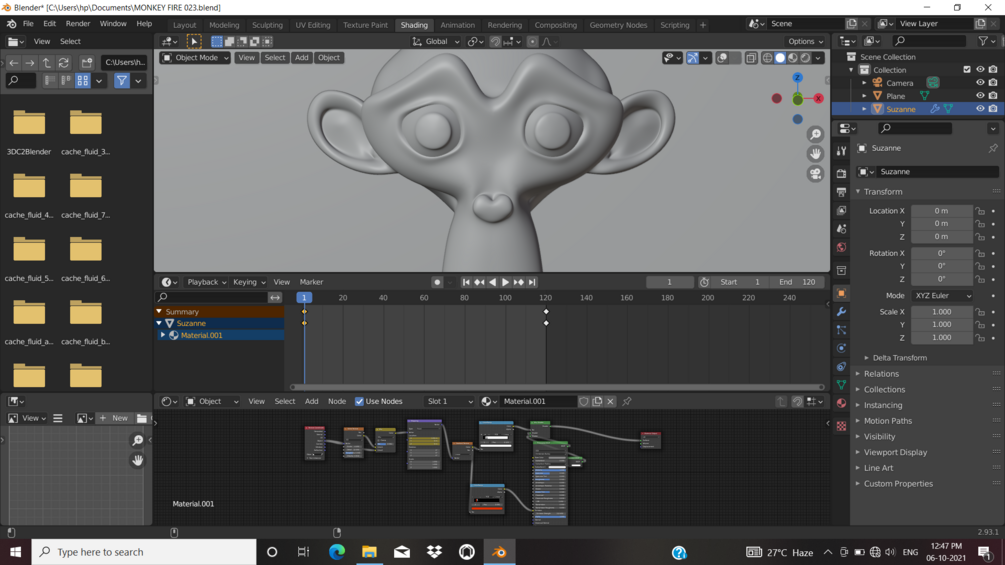This screenshot has height=565, width=1005.
Task: Click the viewport Add button
Action: [x=301, y=58]
